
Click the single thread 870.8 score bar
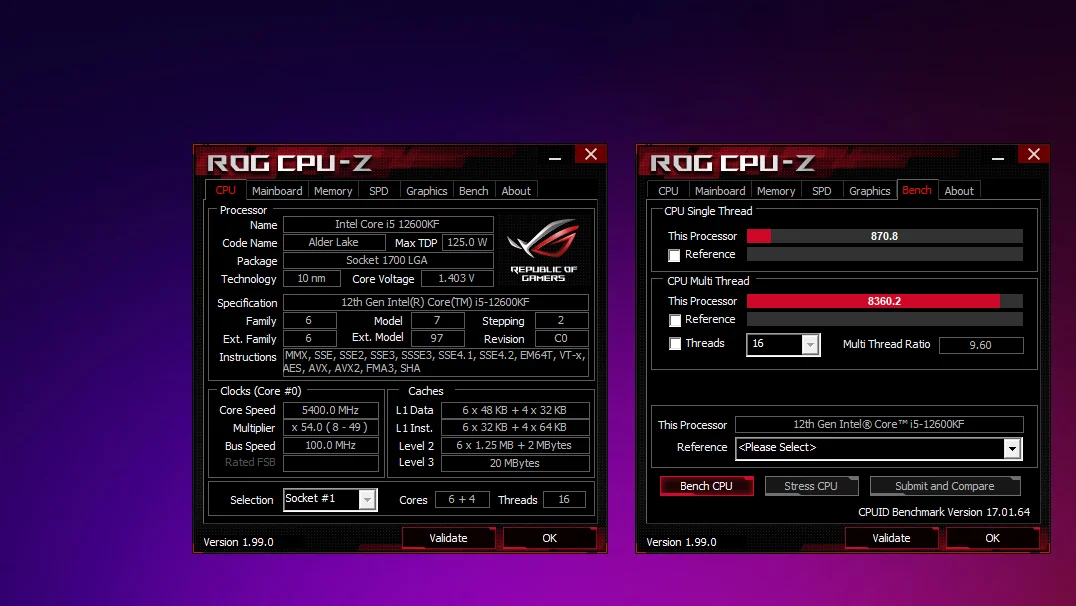pyautogui.click(x=885, y=236)
